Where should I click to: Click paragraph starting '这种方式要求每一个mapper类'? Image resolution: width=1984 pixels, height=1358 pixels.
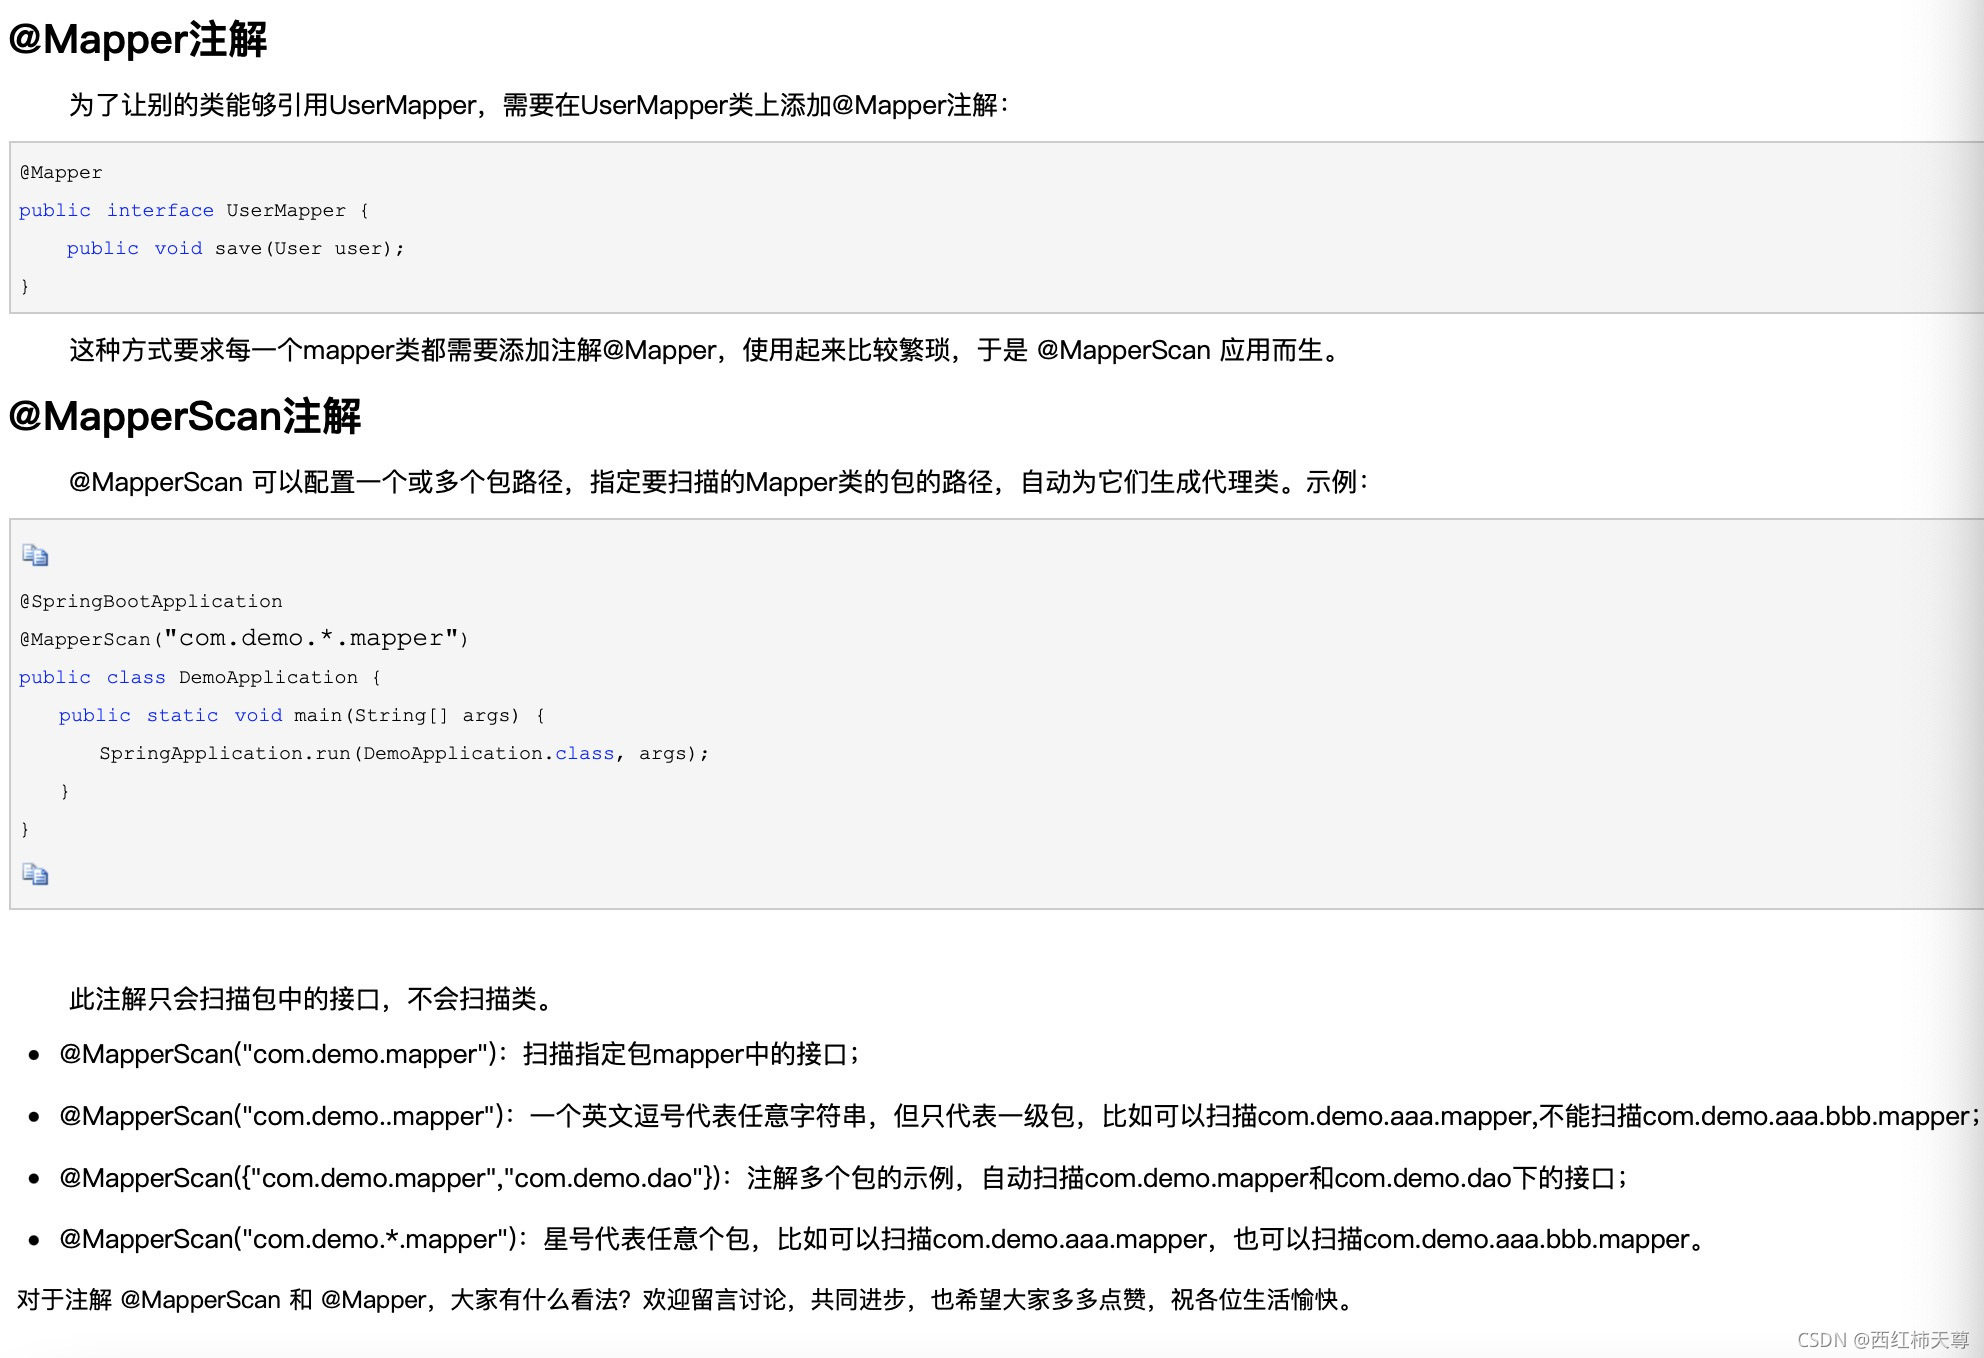706,350
